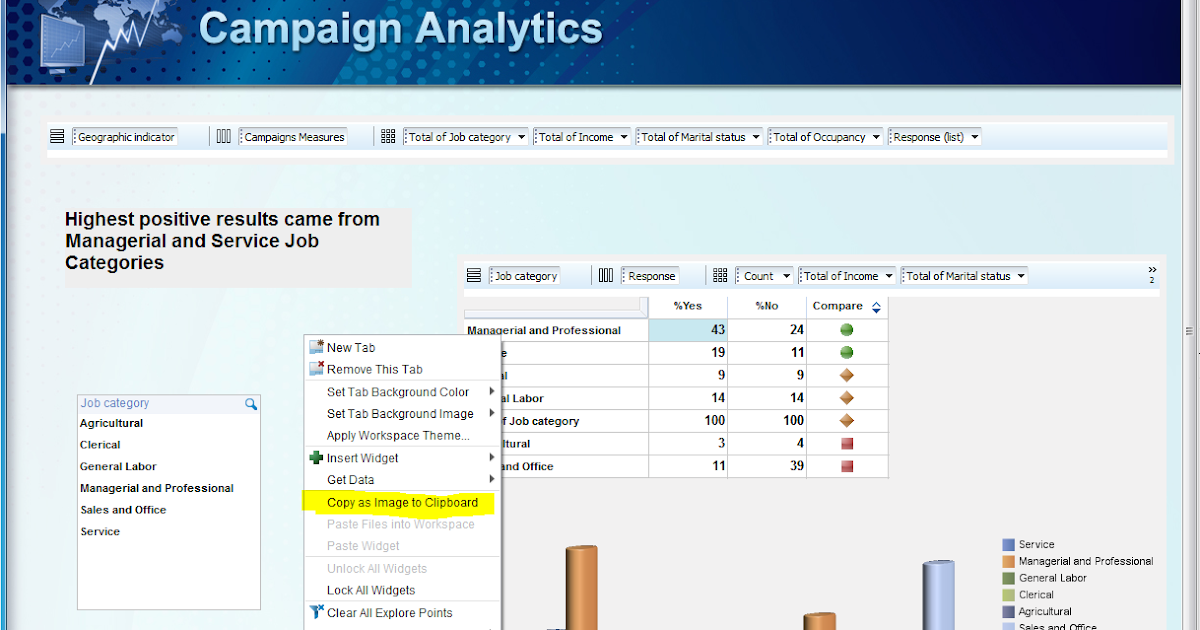The height and width of the screenshot is (630, 1200).
Task: Click the Clear All Explore Points icon
Action: pyautogui.click(x=317, y=613)
